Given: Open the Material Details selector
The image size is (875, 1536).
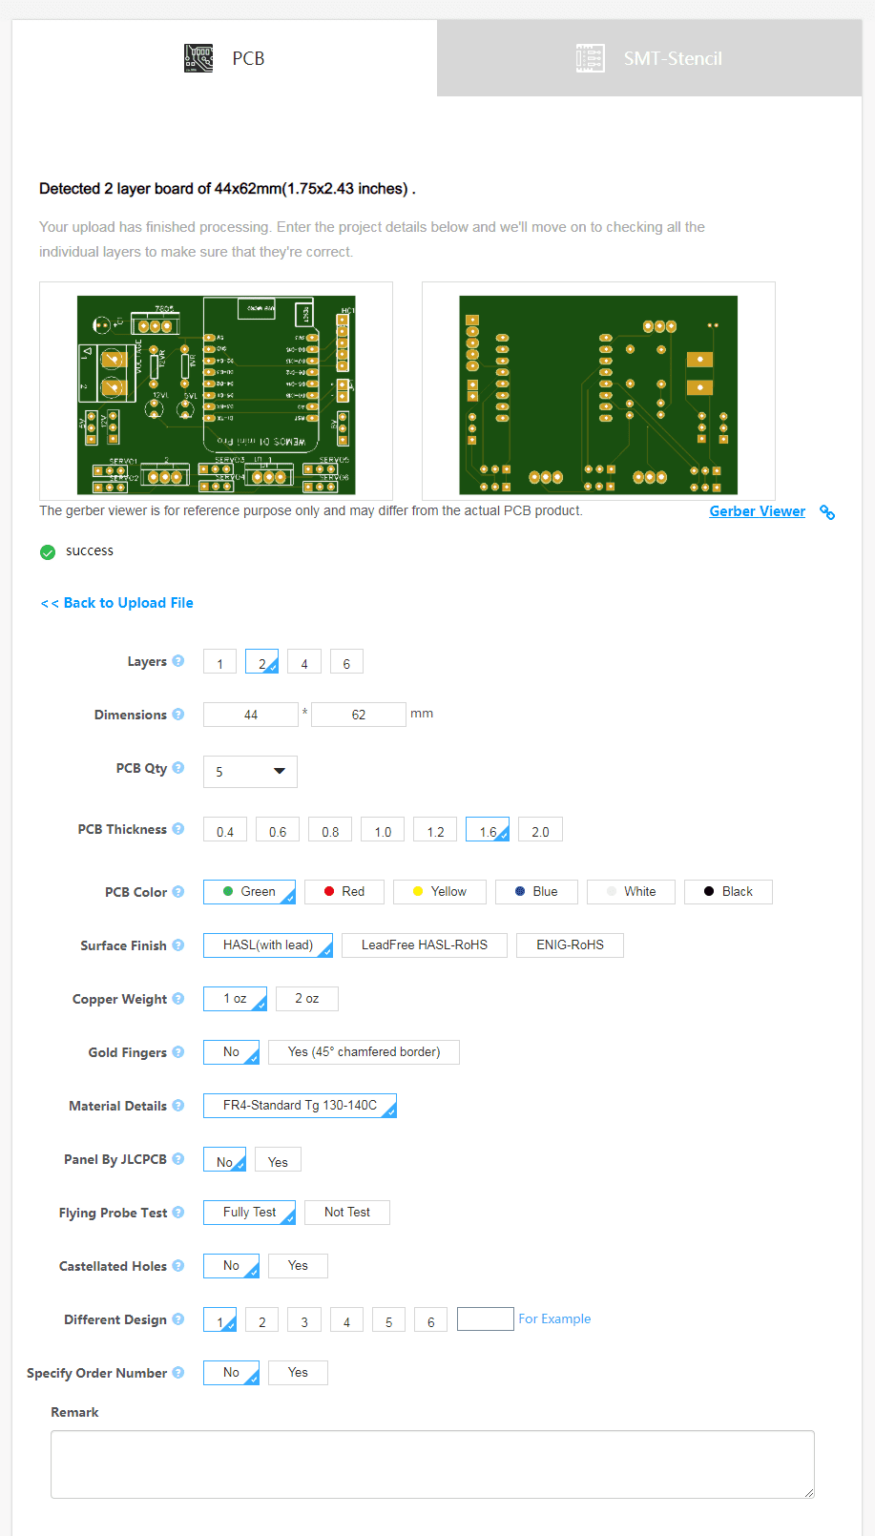Looking at the screenshot, I should point(300,1105).
